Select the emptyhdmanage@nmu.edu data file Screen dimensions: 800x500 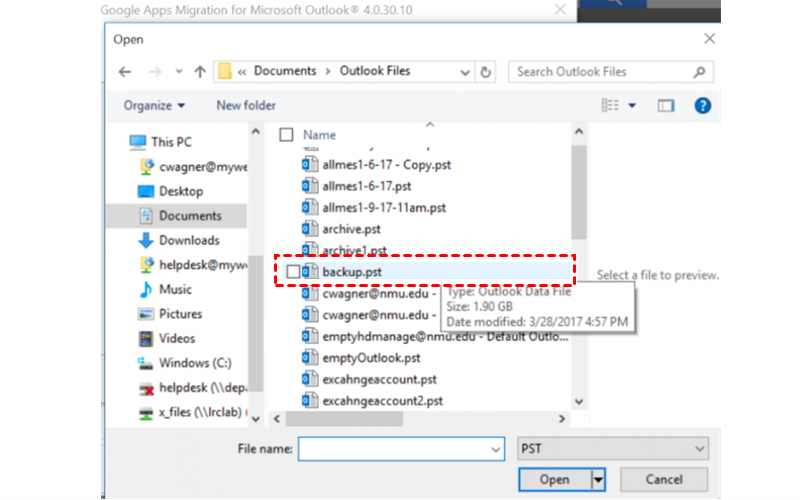(445, 337)
